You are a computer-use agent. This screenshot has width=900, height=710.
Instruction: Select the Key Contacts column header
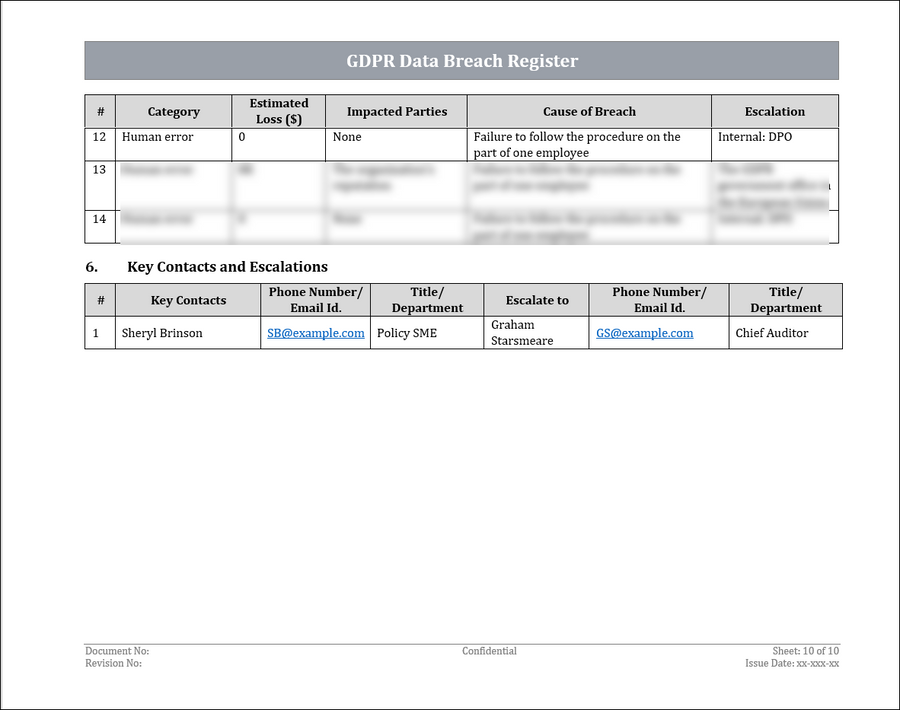(188, 299)
